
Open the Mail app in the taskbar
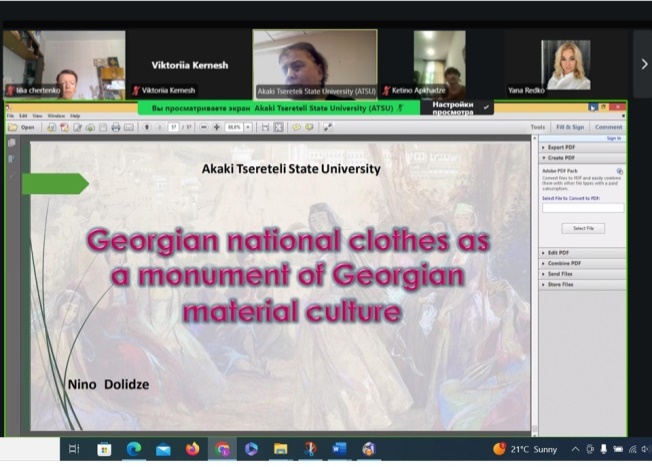tap(163, 450)
